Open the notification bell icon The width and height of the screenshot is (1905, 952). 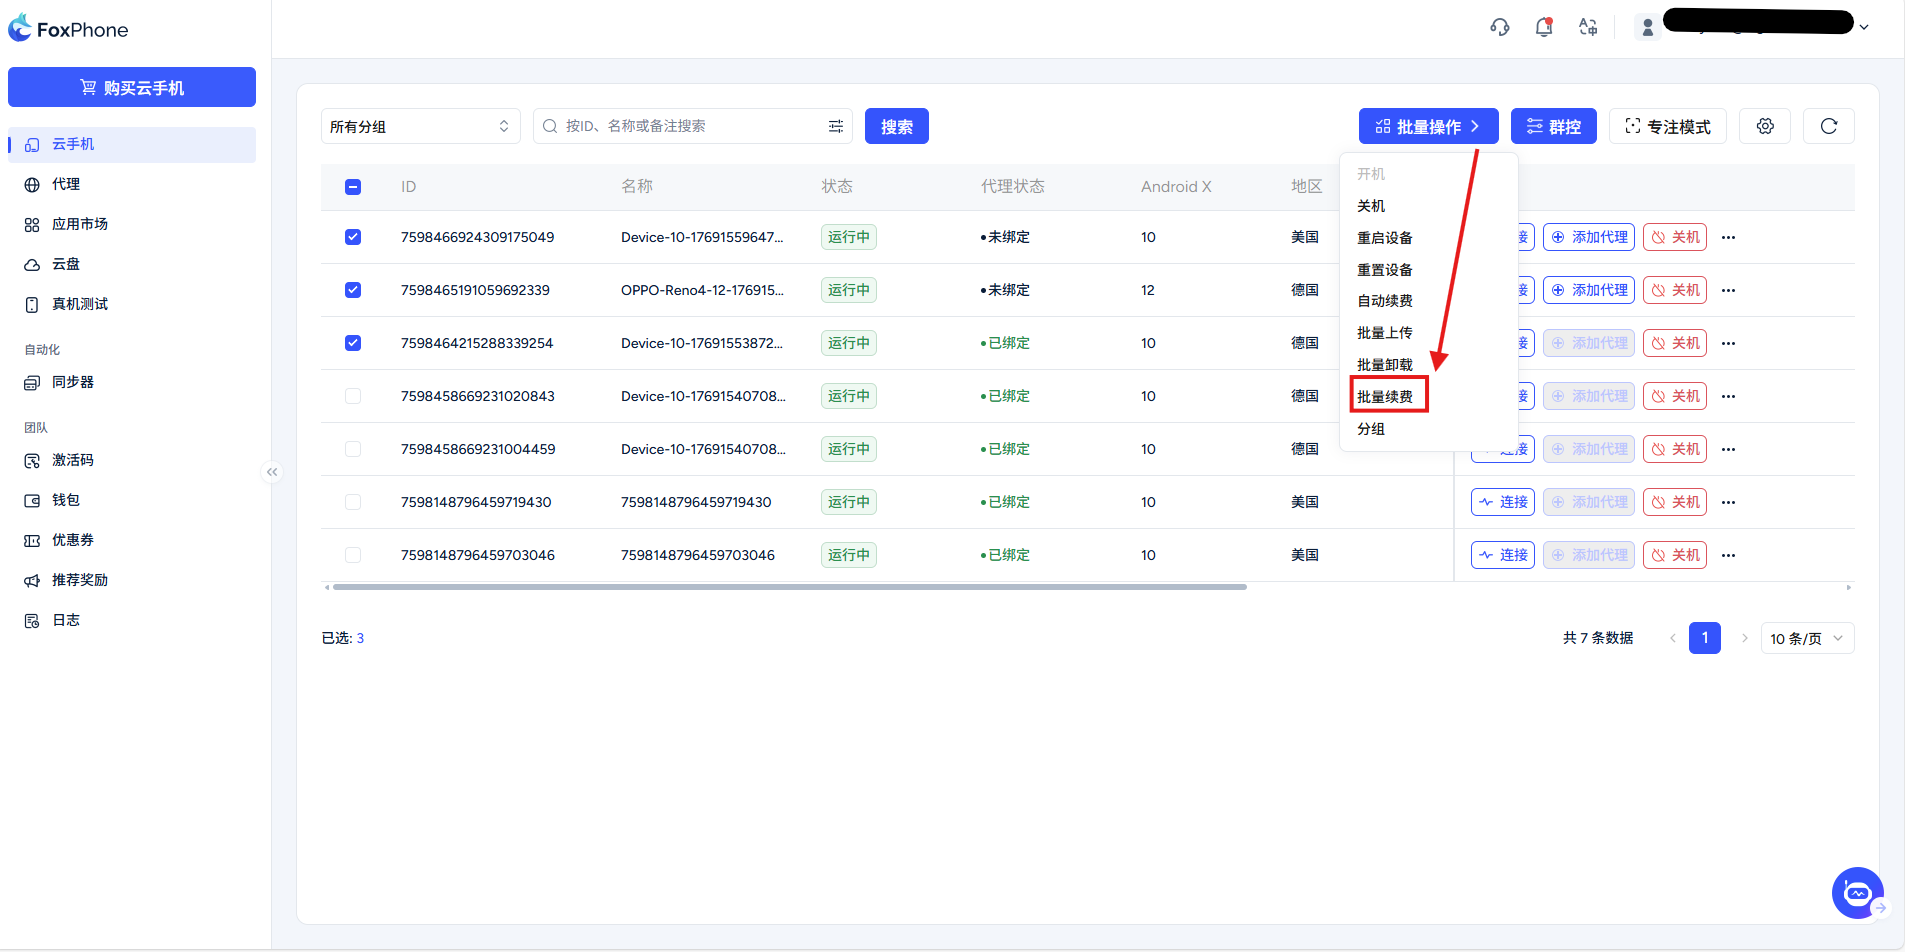tap(1544, 28)
